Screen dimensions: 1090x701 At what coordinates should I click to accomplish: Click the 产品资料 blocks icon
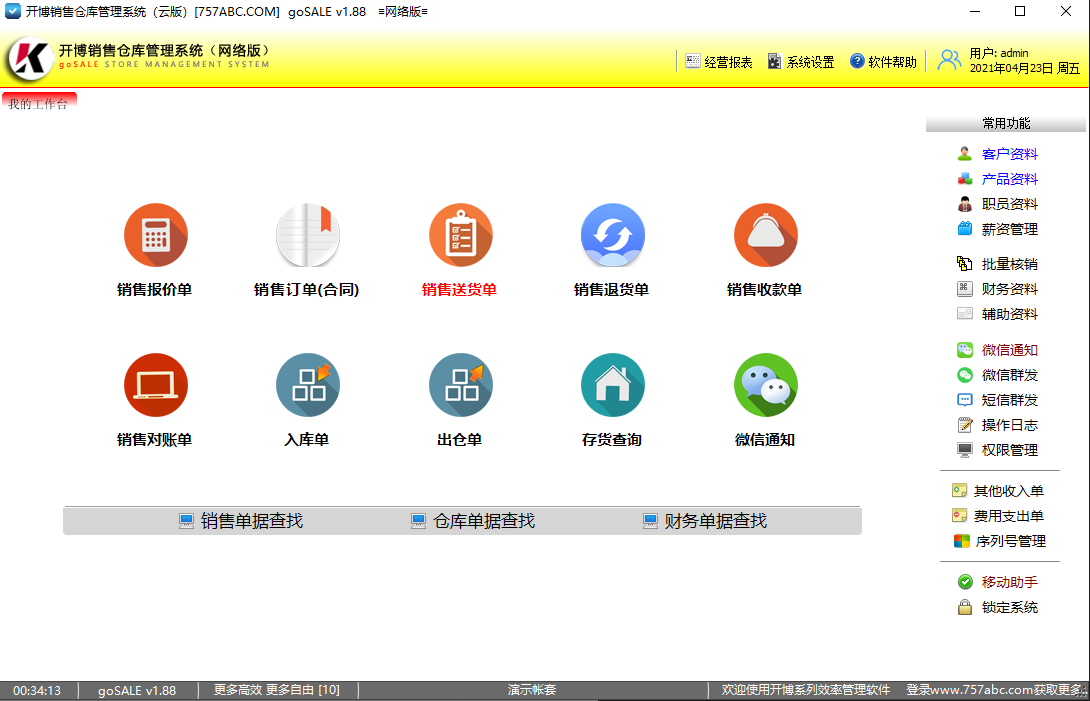[x=964, y=179]
